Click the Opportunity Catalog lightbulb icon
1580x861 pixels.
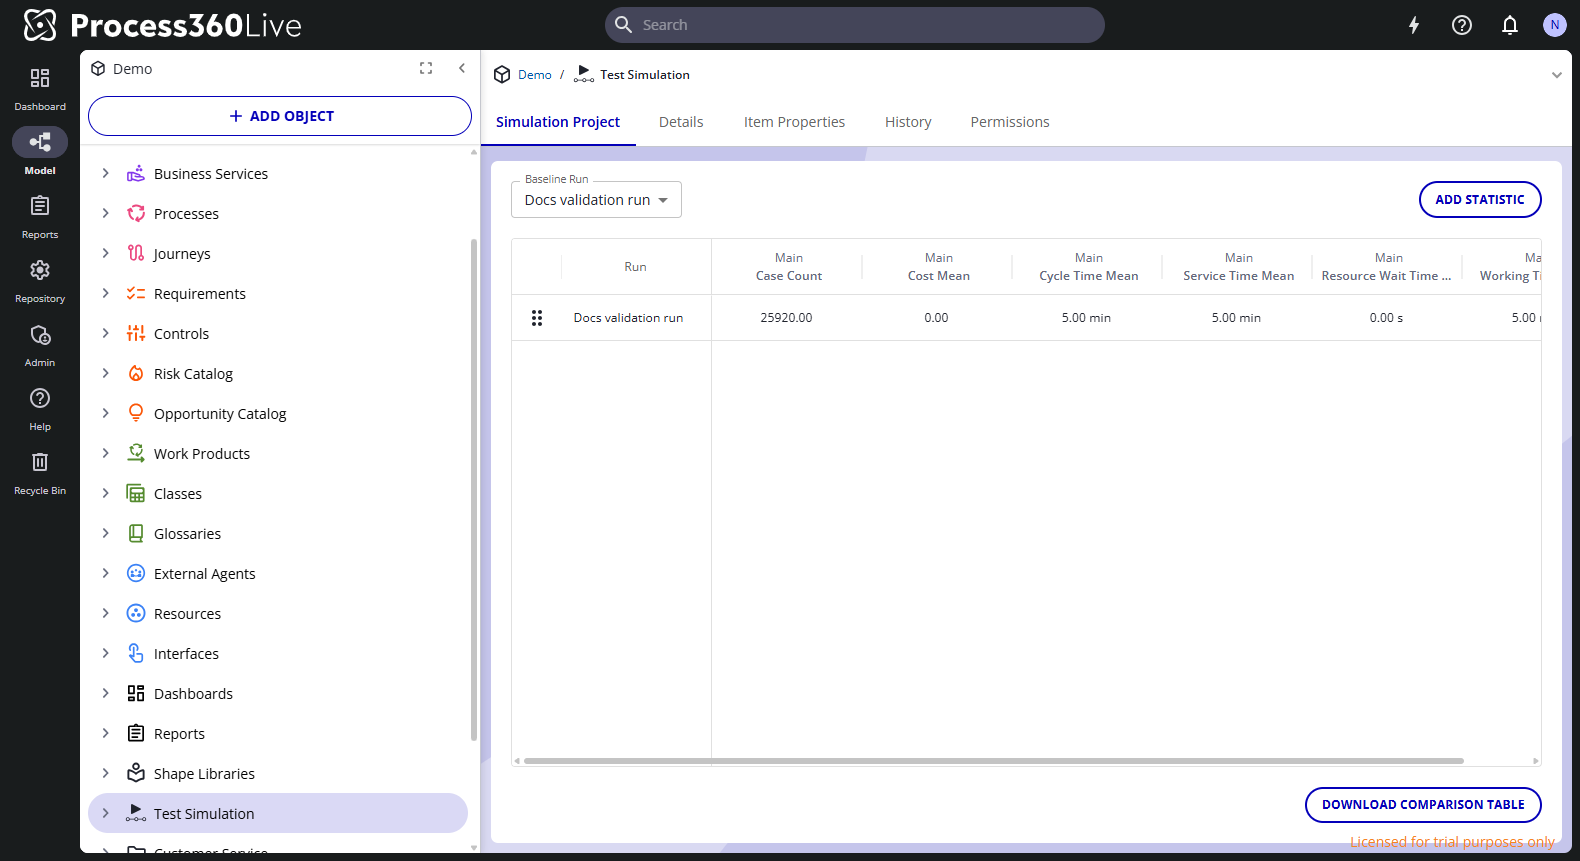136,413
